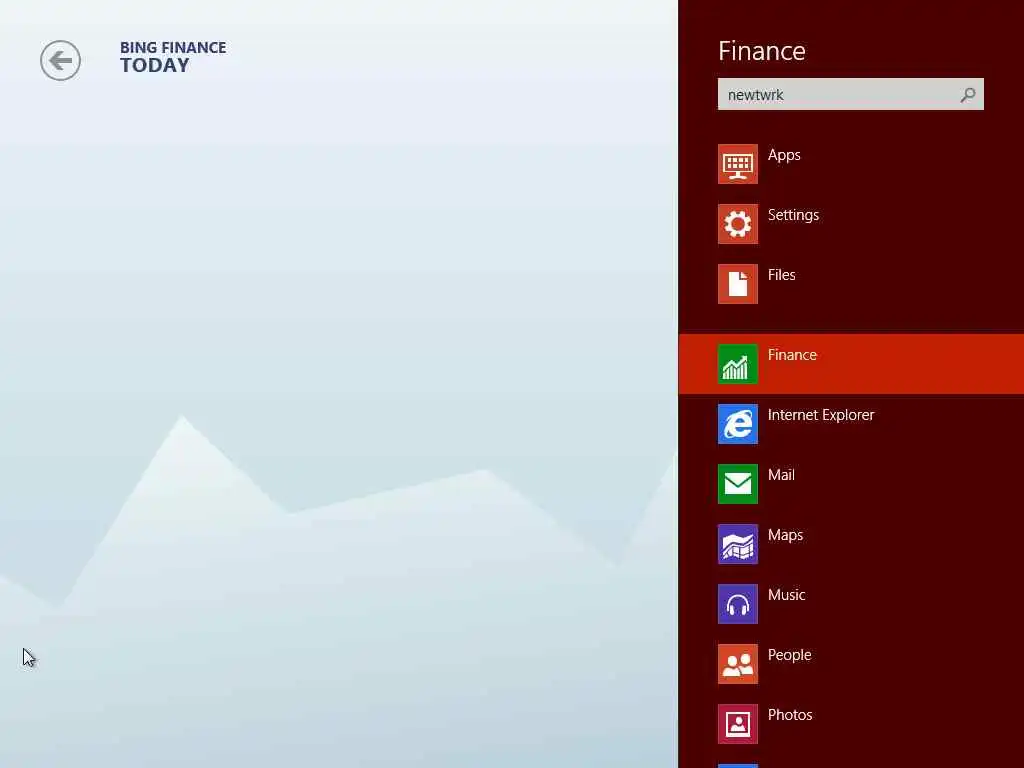Filter search results by Files label

point(781,275)
